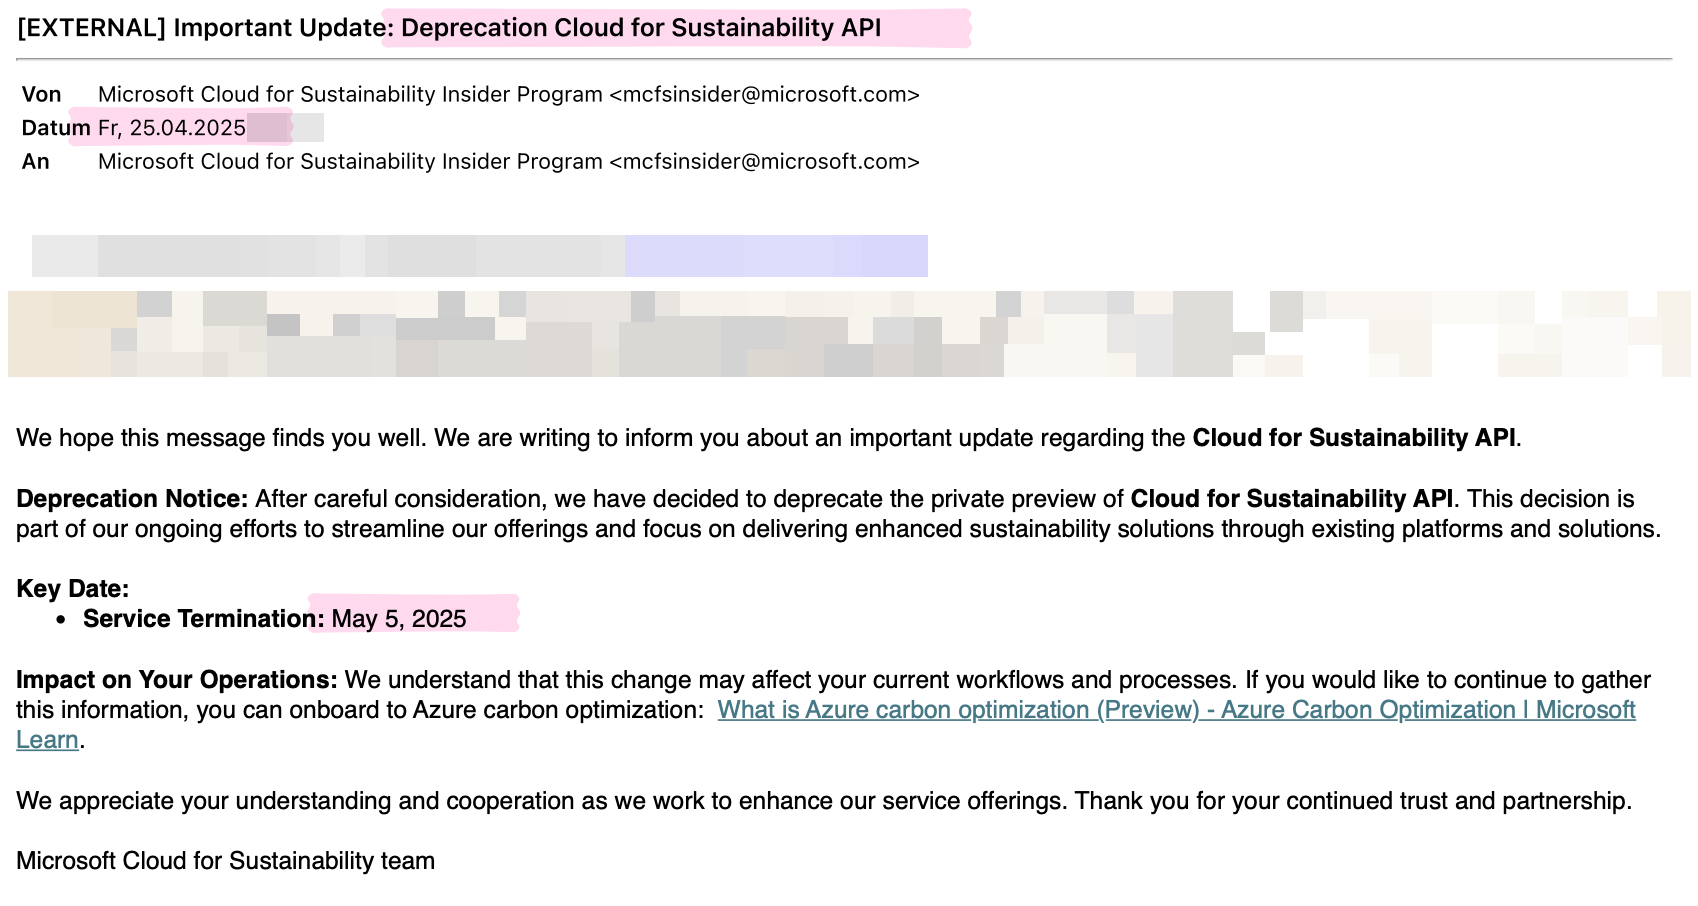1698x906 pixels.
Task: Click the blurred banner image
Action: pyautogui.click(x=849, y=334)
